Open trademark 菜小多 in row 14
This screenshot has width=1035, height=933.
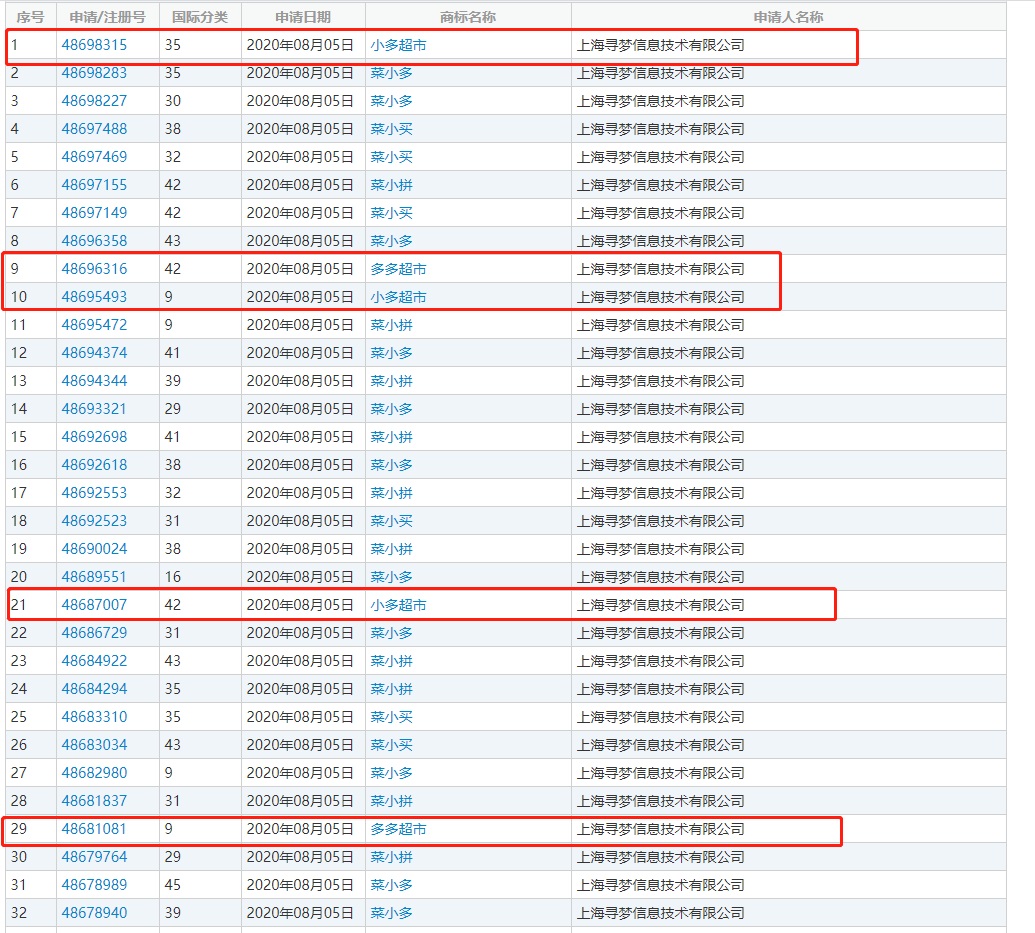point(391,409)
